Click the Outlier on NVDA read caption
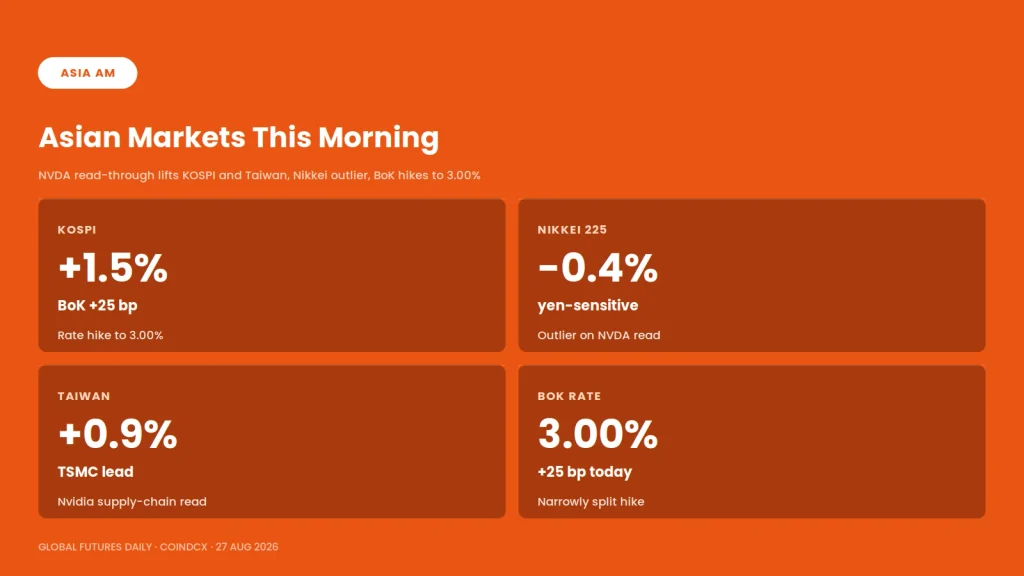This screenshot has height=576, width=1024. 599,335
